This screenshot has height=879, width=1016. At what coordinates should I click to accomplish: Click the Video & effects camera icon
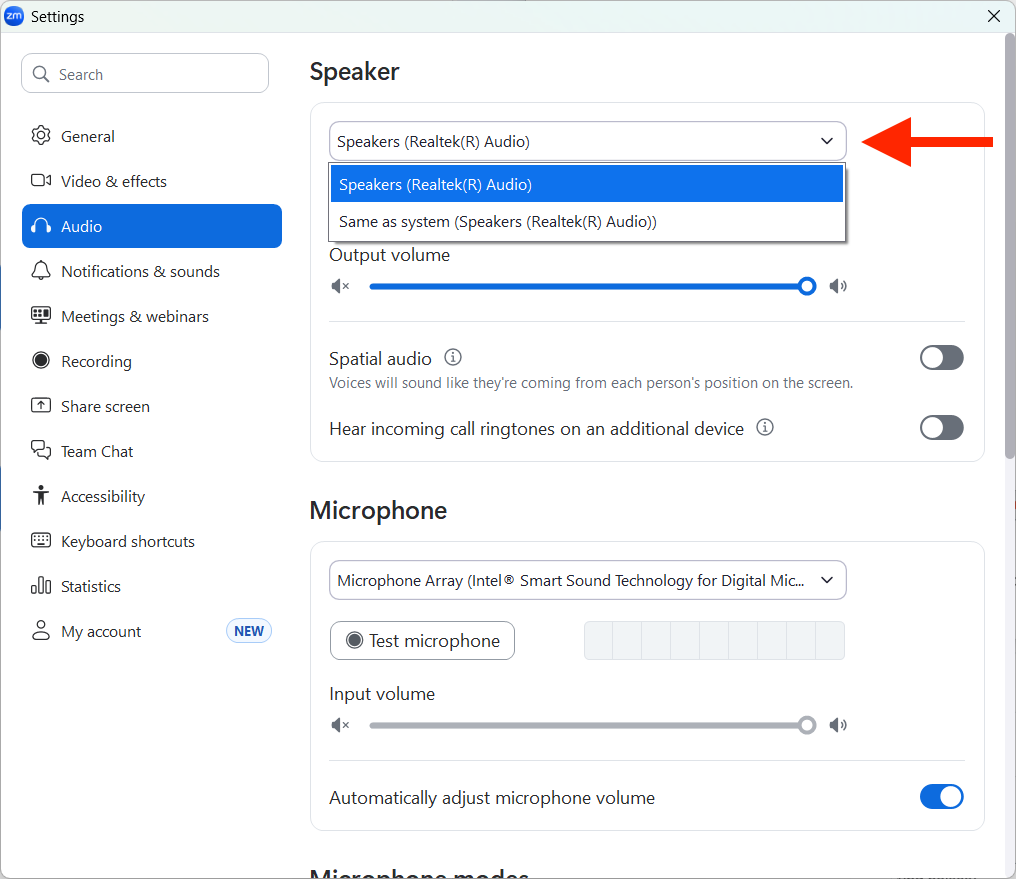pyautogui.click(x=41, y=181)
